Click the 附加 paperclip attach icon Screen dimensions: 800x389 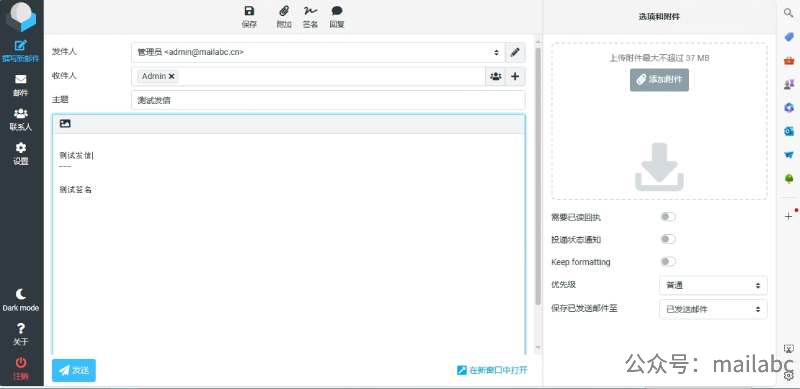click(x=284, y=17)
